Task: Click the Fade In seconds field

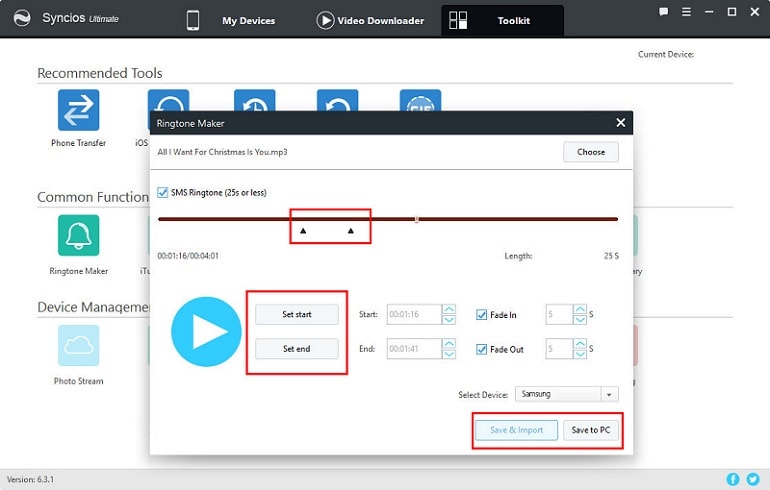Action: [x=559, y=314]
